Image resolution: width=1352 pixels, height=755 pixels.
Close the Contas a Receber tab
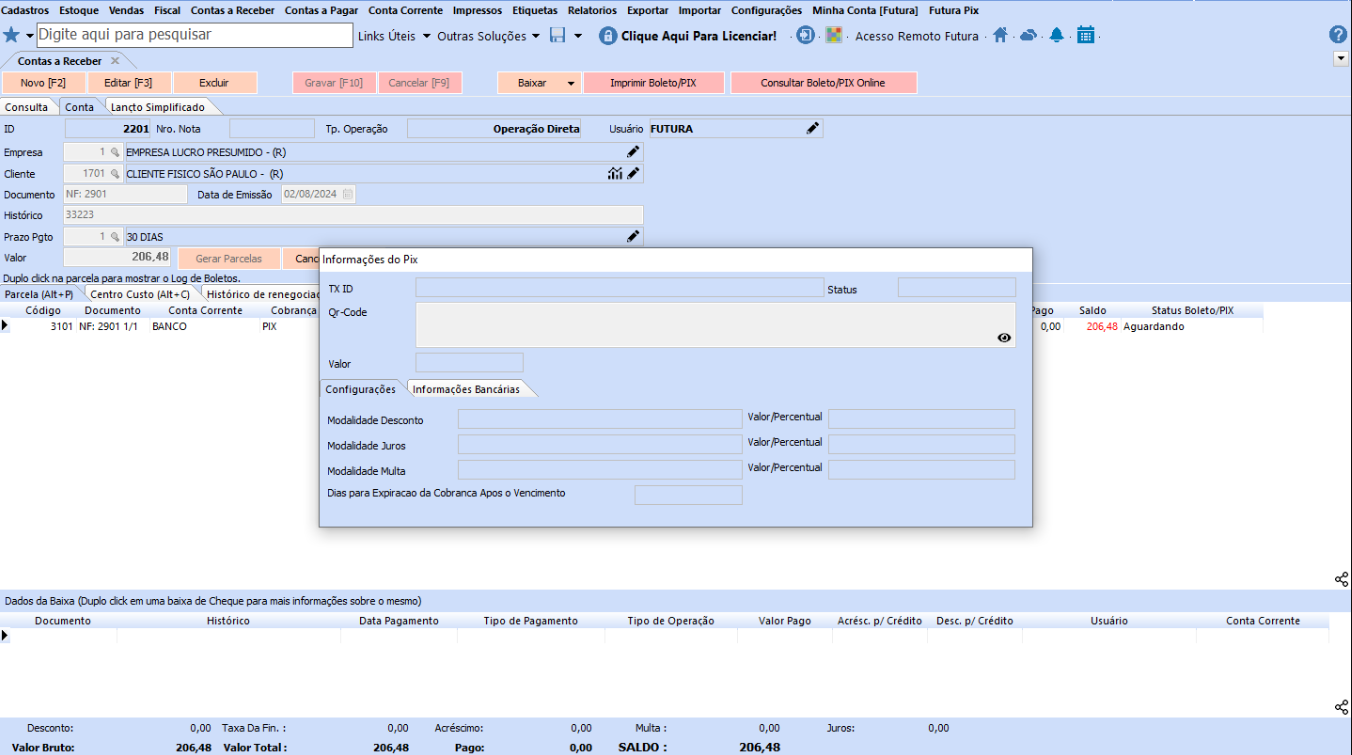click(115, 61)
